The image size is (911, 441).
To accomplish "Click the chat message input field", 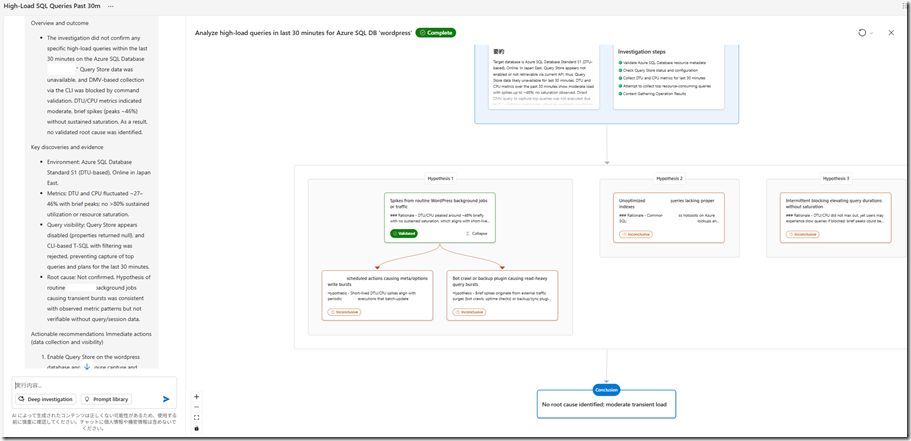I will click(x=90, y=384).
